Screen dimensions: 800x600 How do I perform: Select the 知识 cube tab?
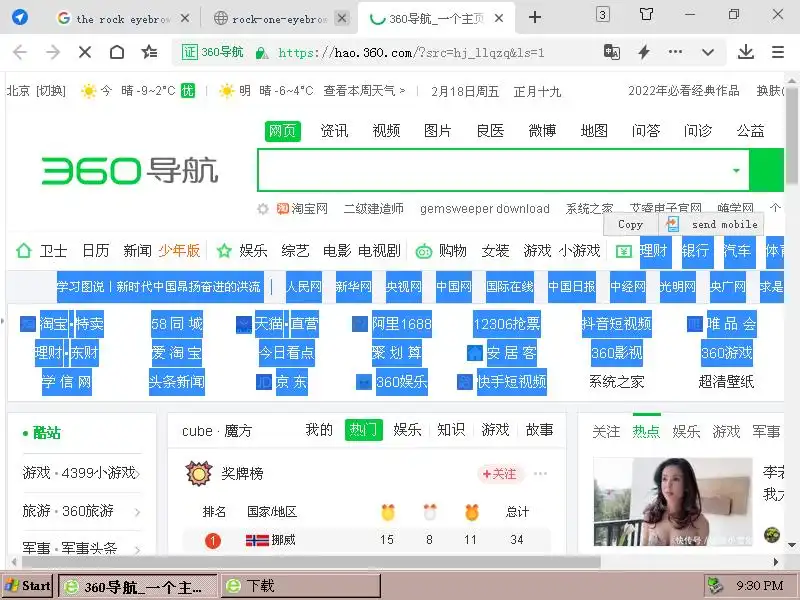[451, 430]
